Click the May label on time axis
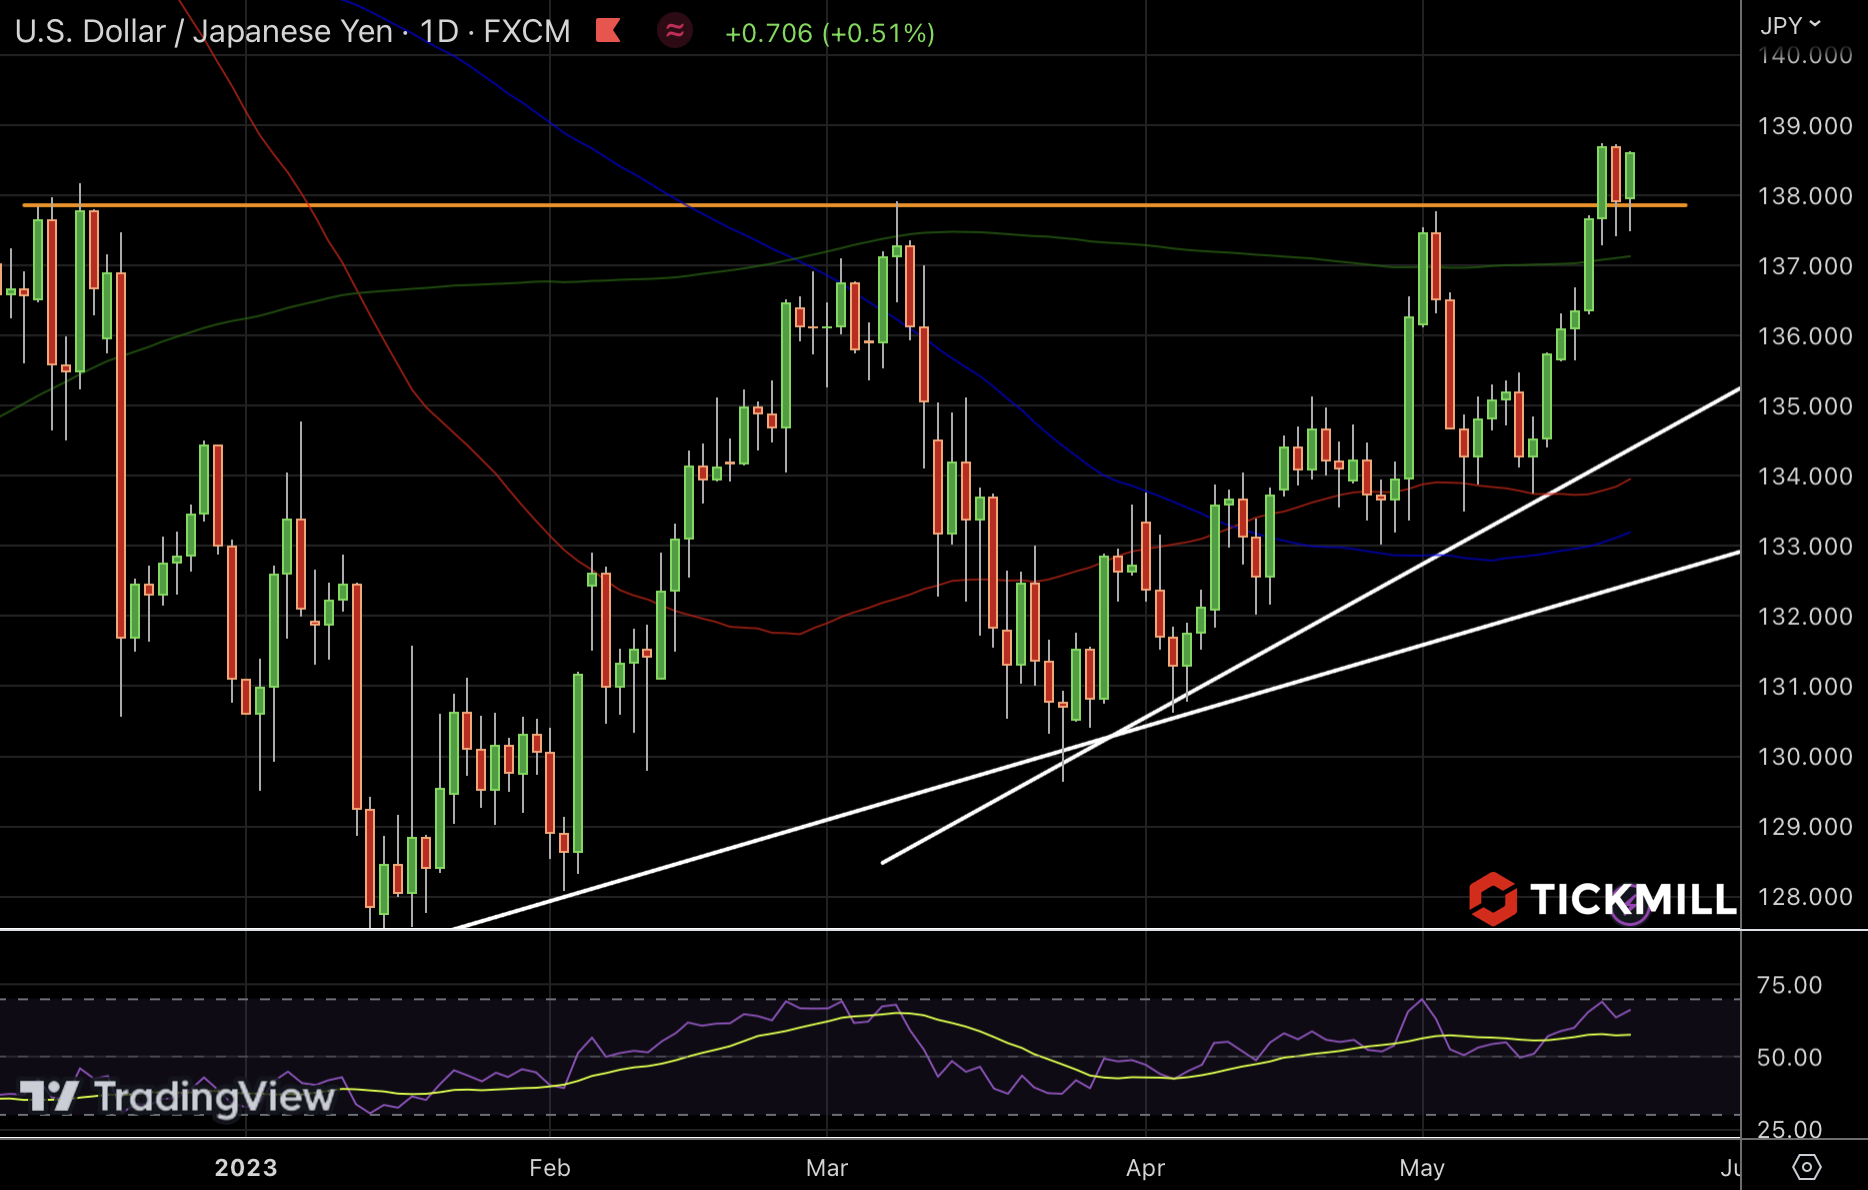This screenshot has height=1190, width=1868. (x=1422, y=1167)
